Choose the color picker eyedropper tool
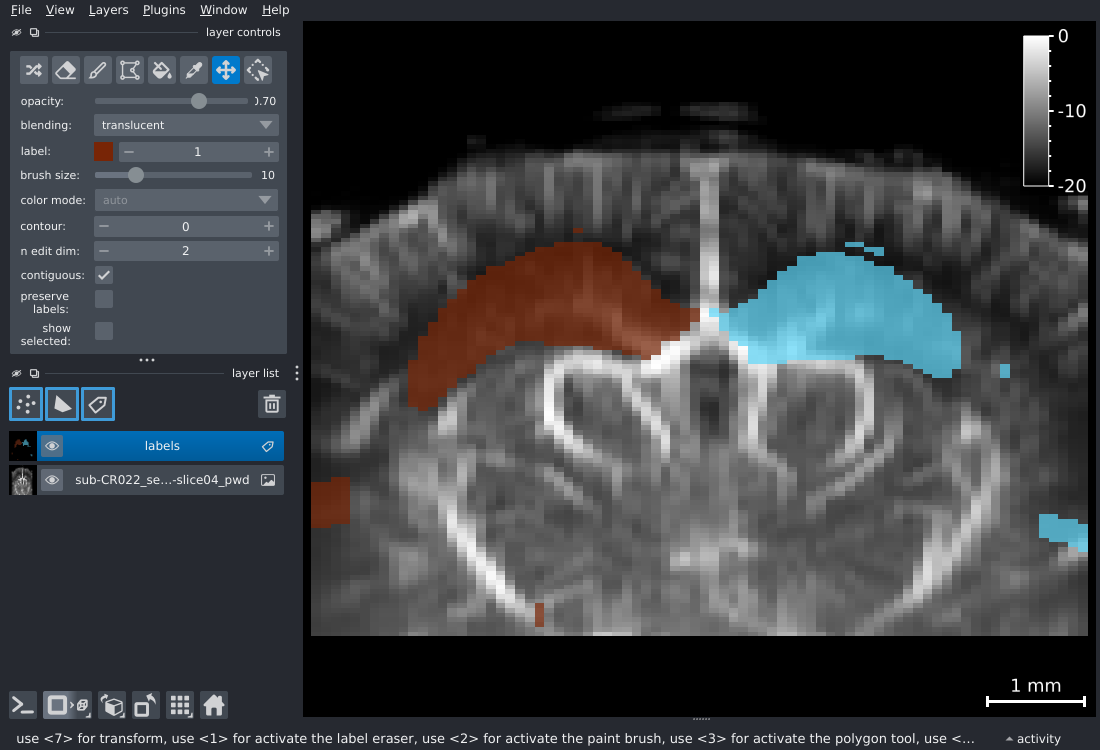1100x750 pixels. click(x=194, y=70)
